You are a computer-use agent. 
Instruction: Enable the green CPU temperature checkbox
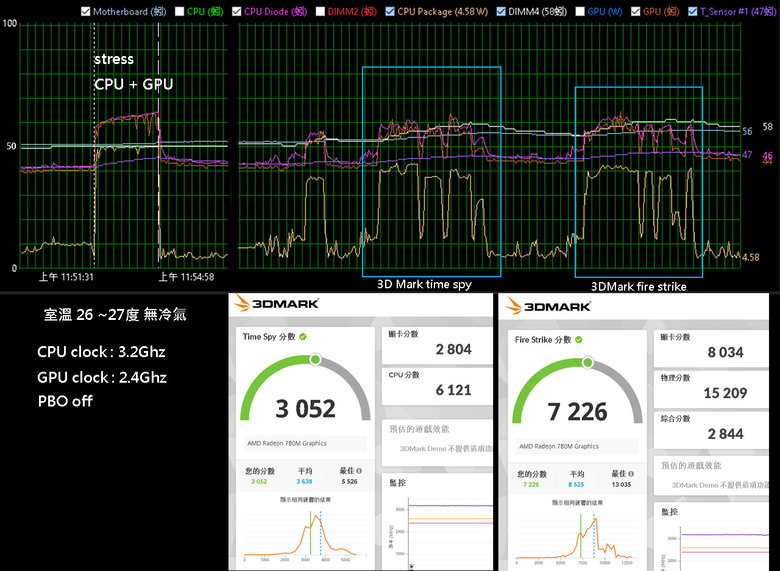(x=180, y=11)
